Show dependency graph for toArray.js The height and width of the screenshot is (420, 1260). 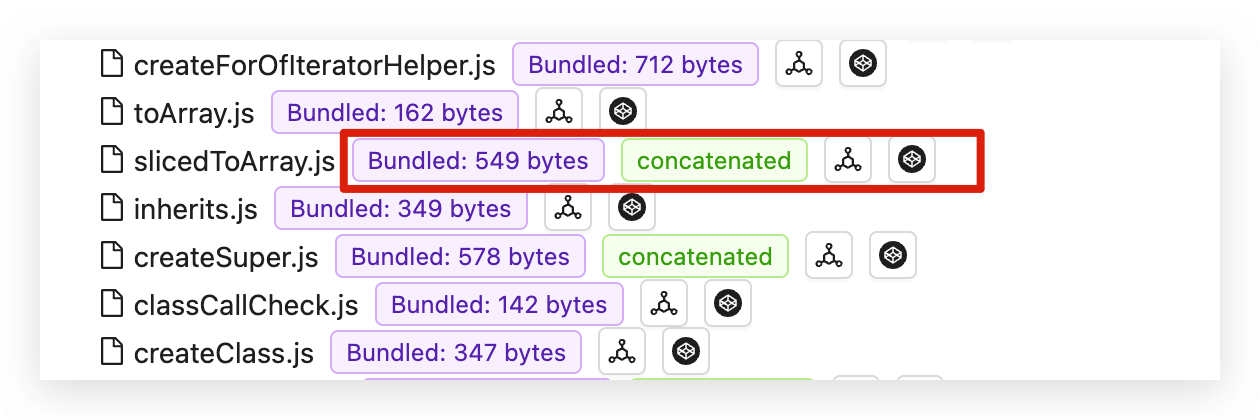coord(558,112)
